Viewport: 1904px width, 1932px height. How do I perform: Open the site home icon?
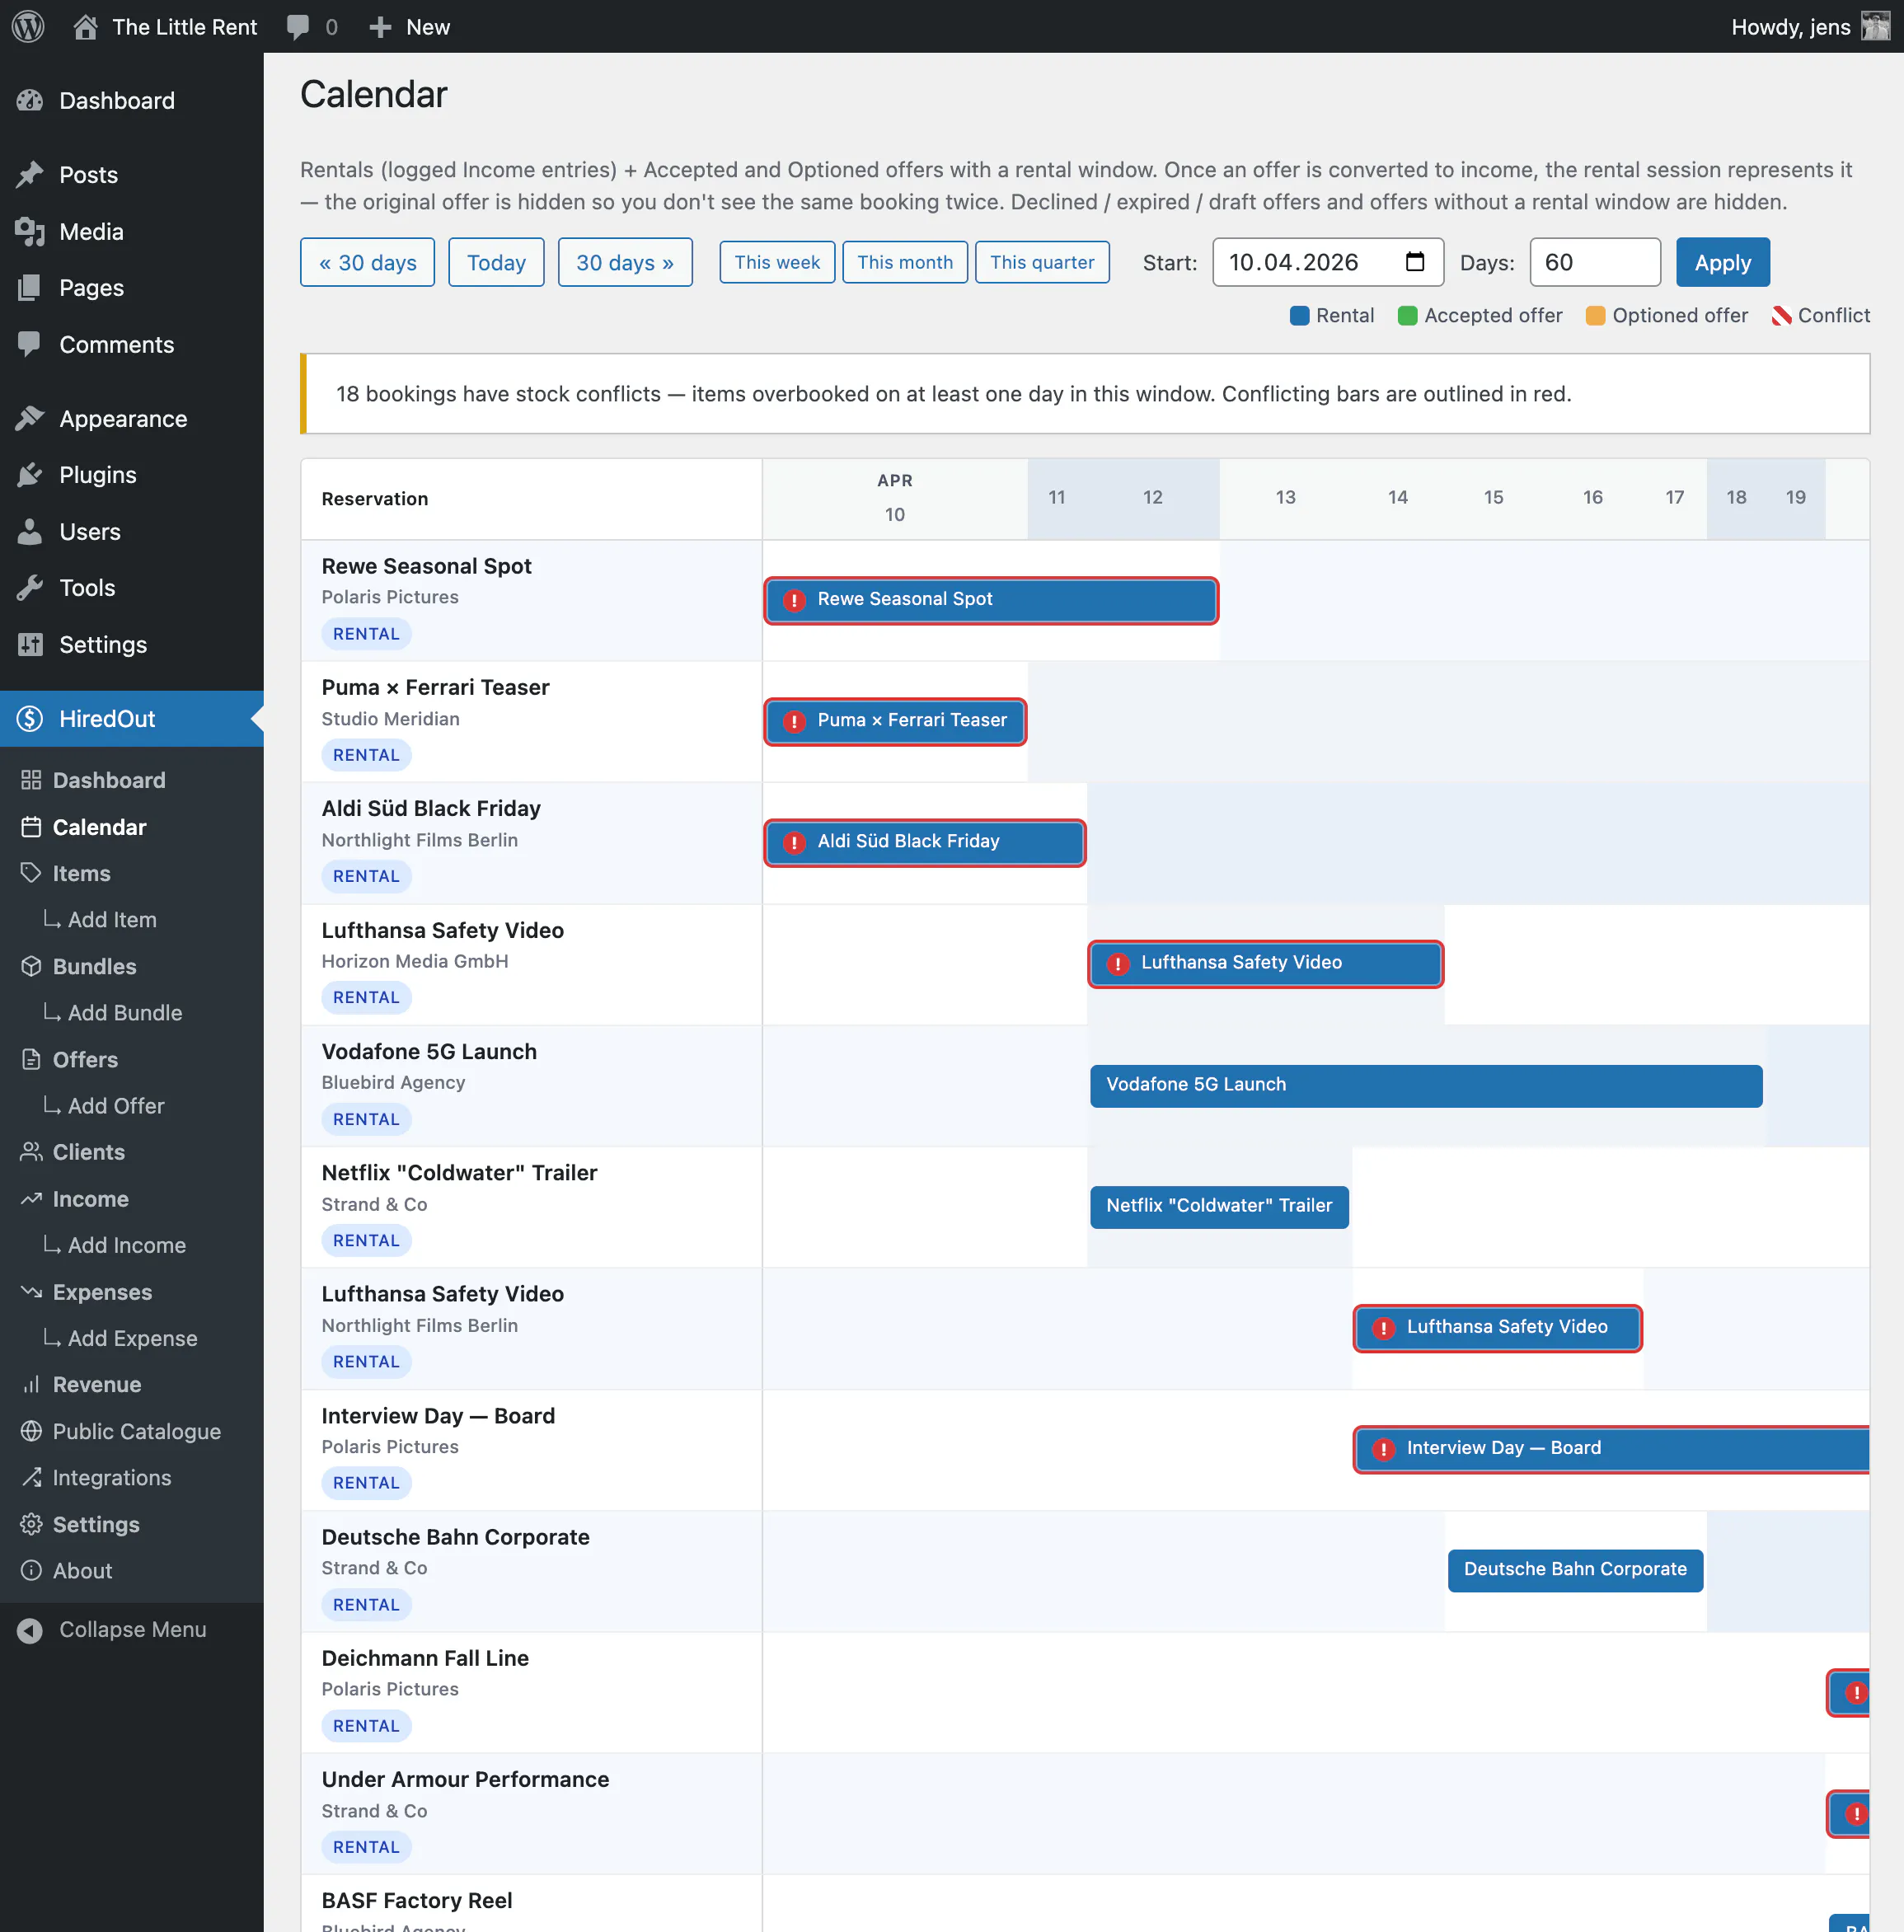(86, 27)
